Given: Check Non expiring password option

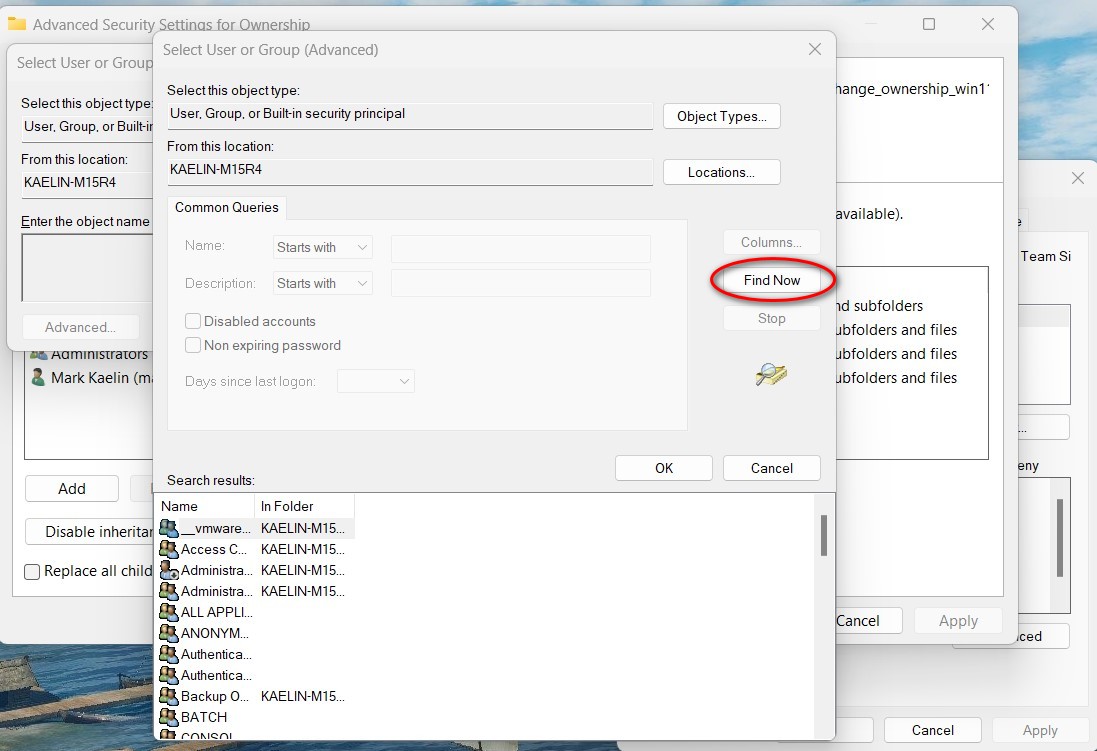Looking at the screenshot, I should pos(191,346).
